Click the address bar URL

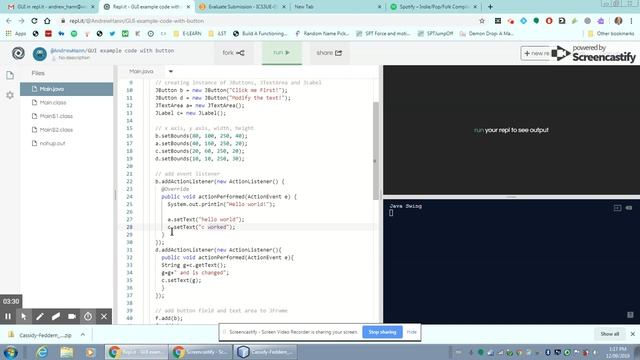136,21
